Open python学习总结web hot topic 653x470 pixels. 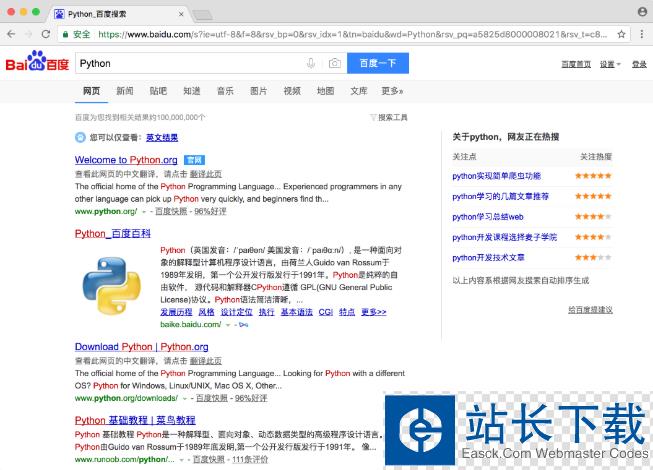[488, 217]
